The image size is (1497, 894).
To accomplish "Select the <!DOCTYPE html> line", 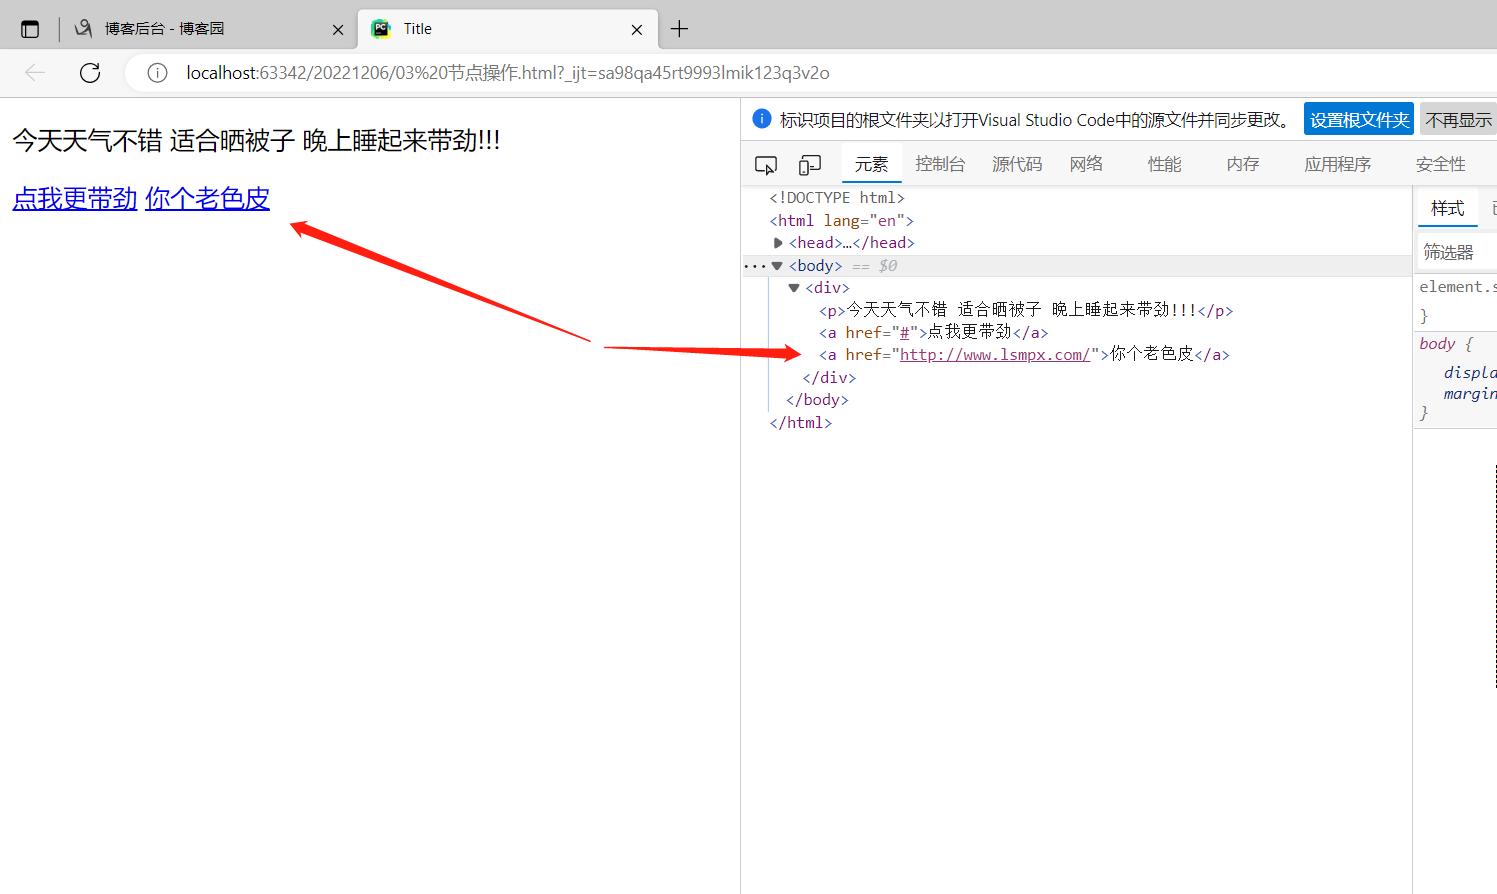I will (837, 198).
